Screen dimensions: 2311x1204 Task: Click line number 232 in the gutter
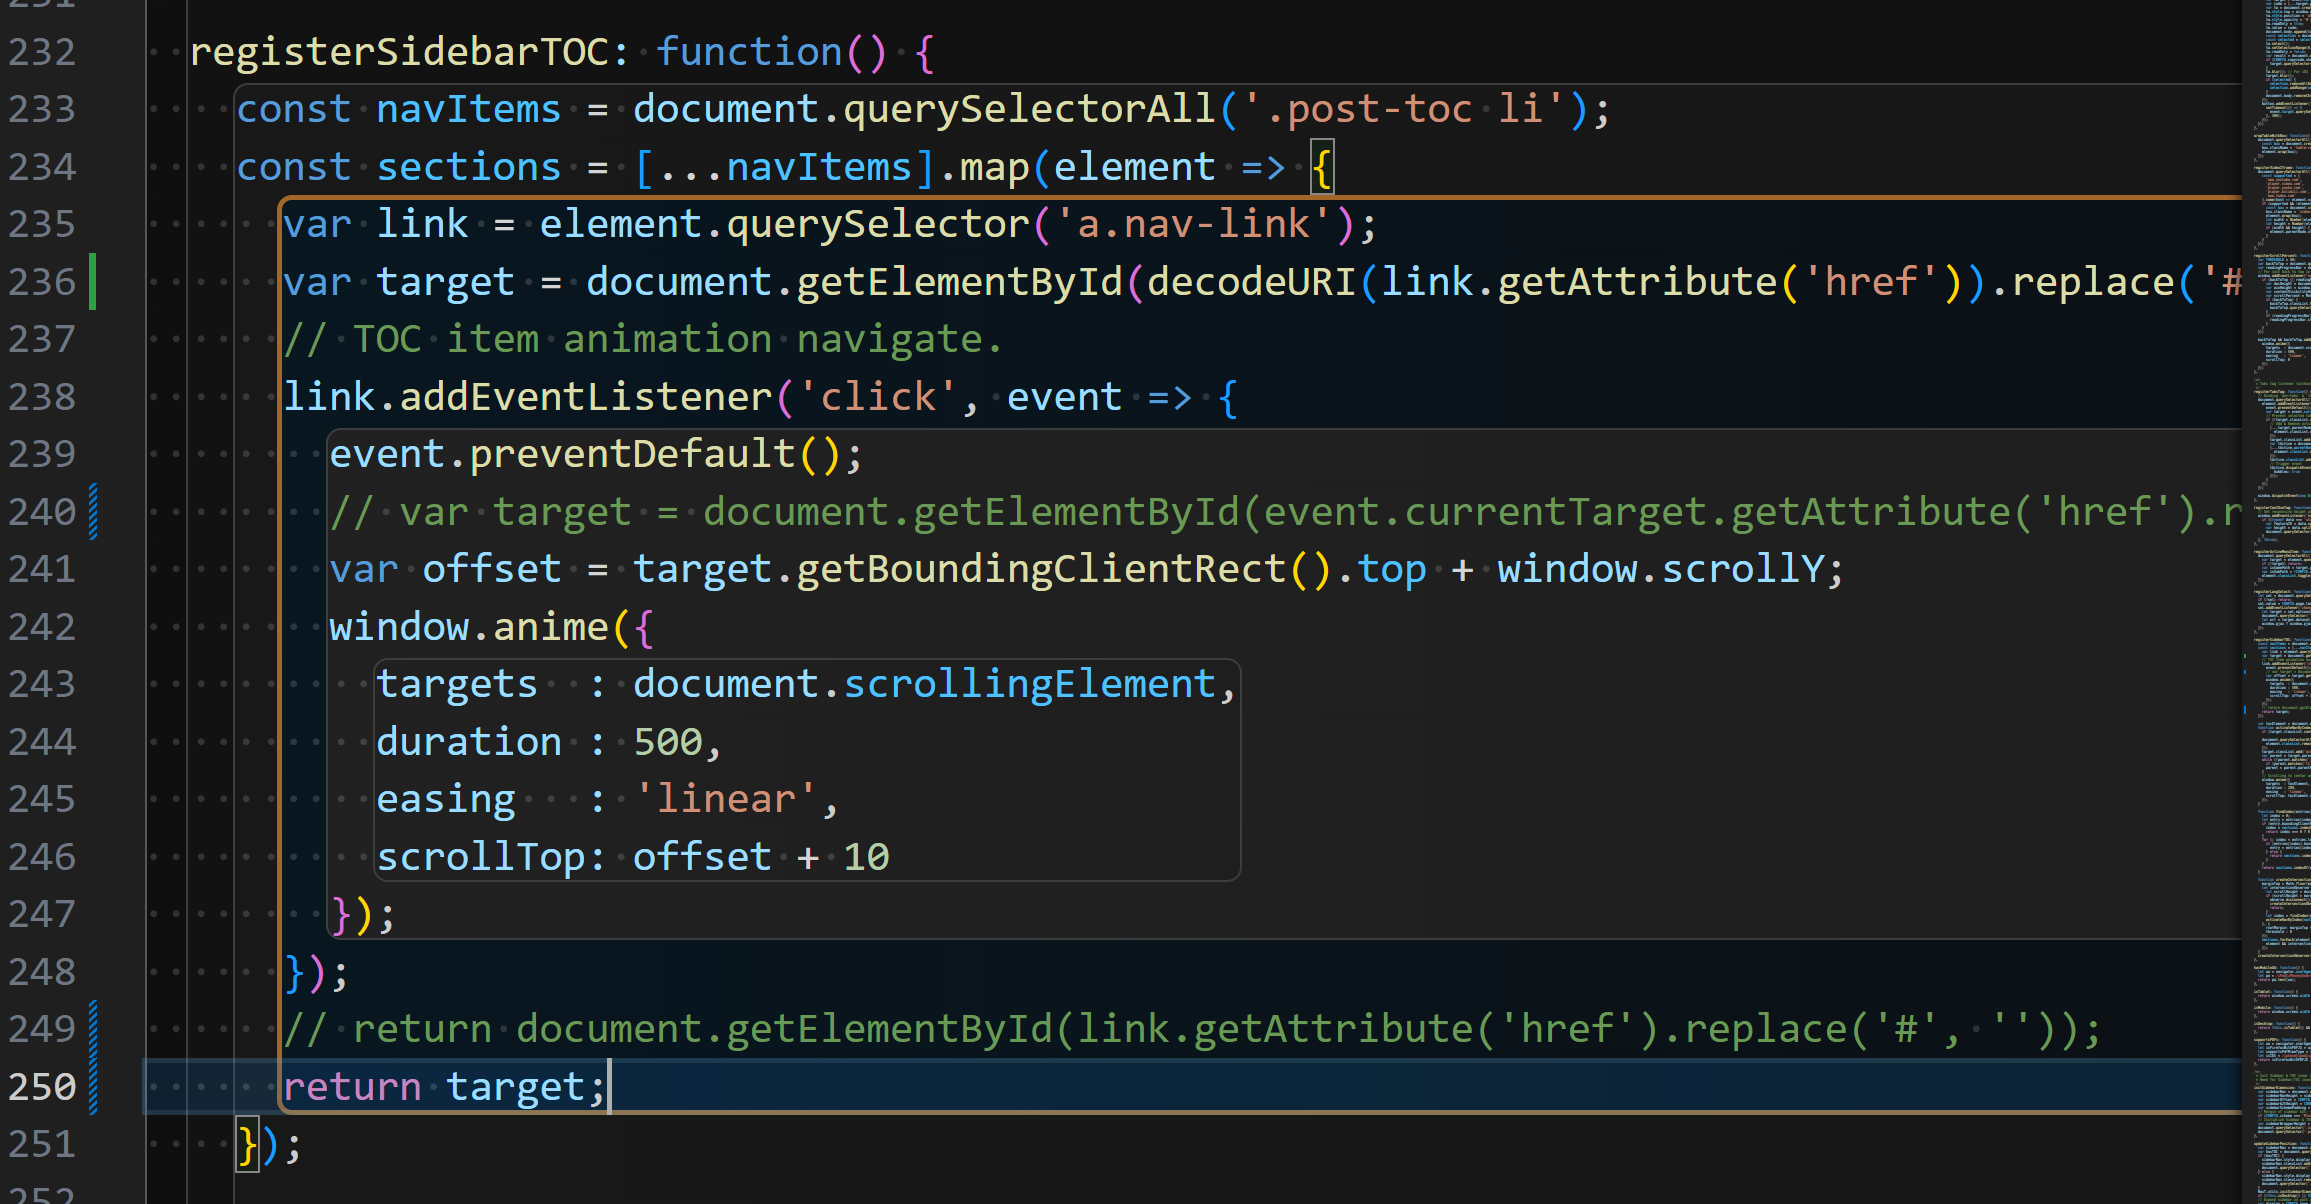[42, 52]
